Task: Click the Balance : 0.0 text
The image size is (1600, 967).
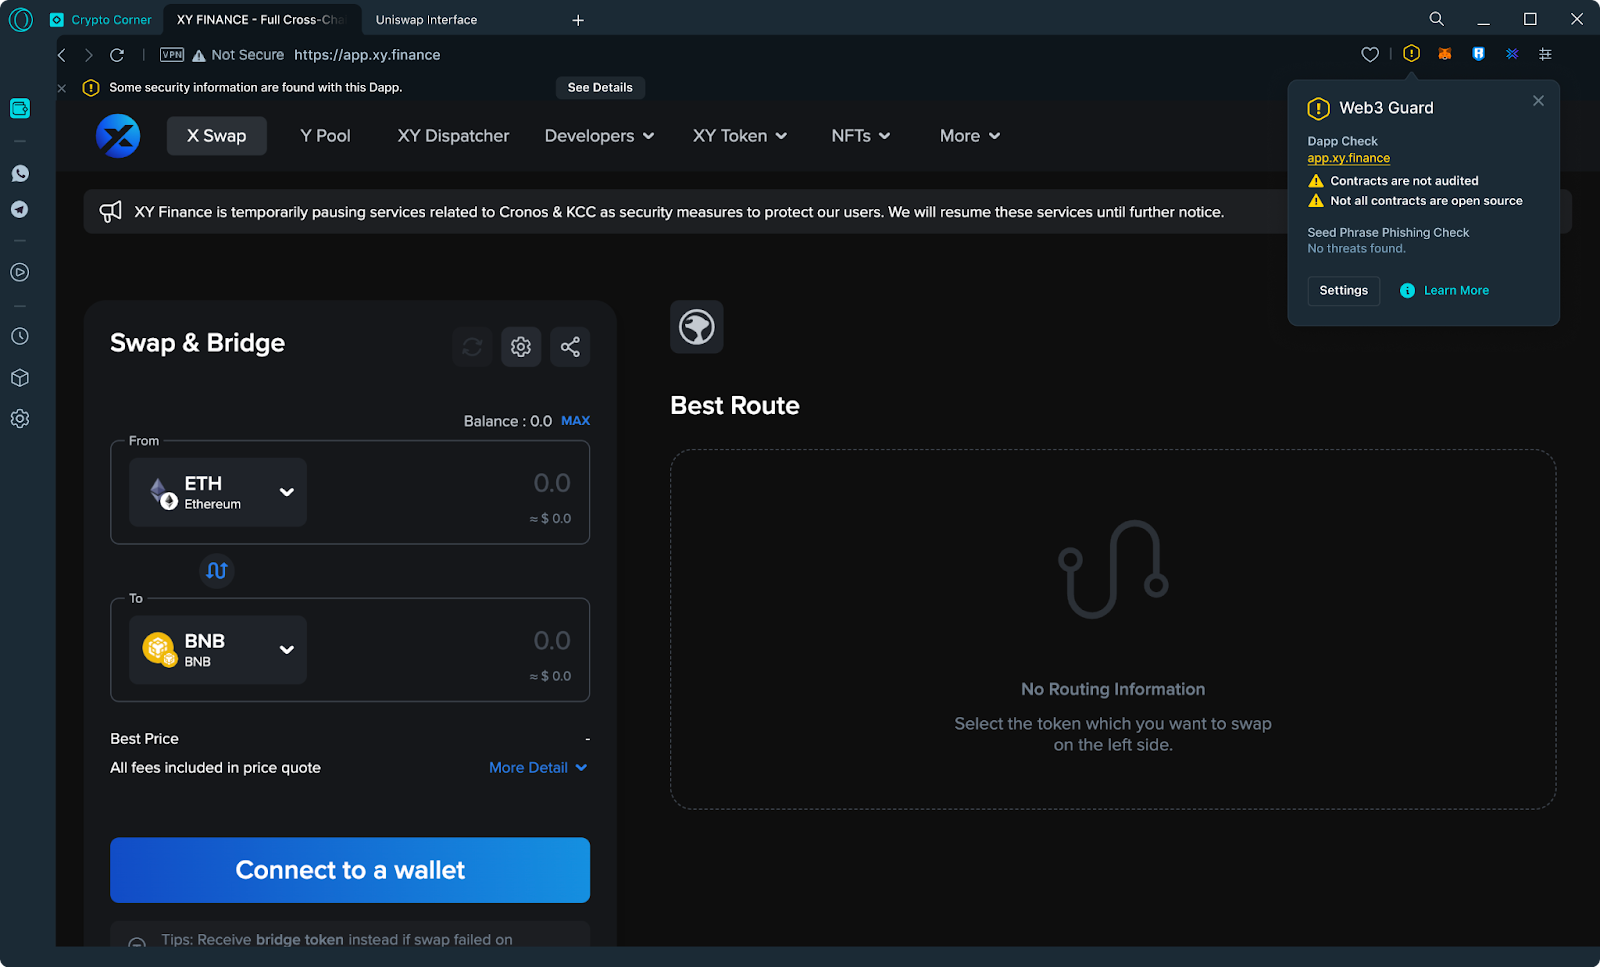Action: (x=507, y=421)
